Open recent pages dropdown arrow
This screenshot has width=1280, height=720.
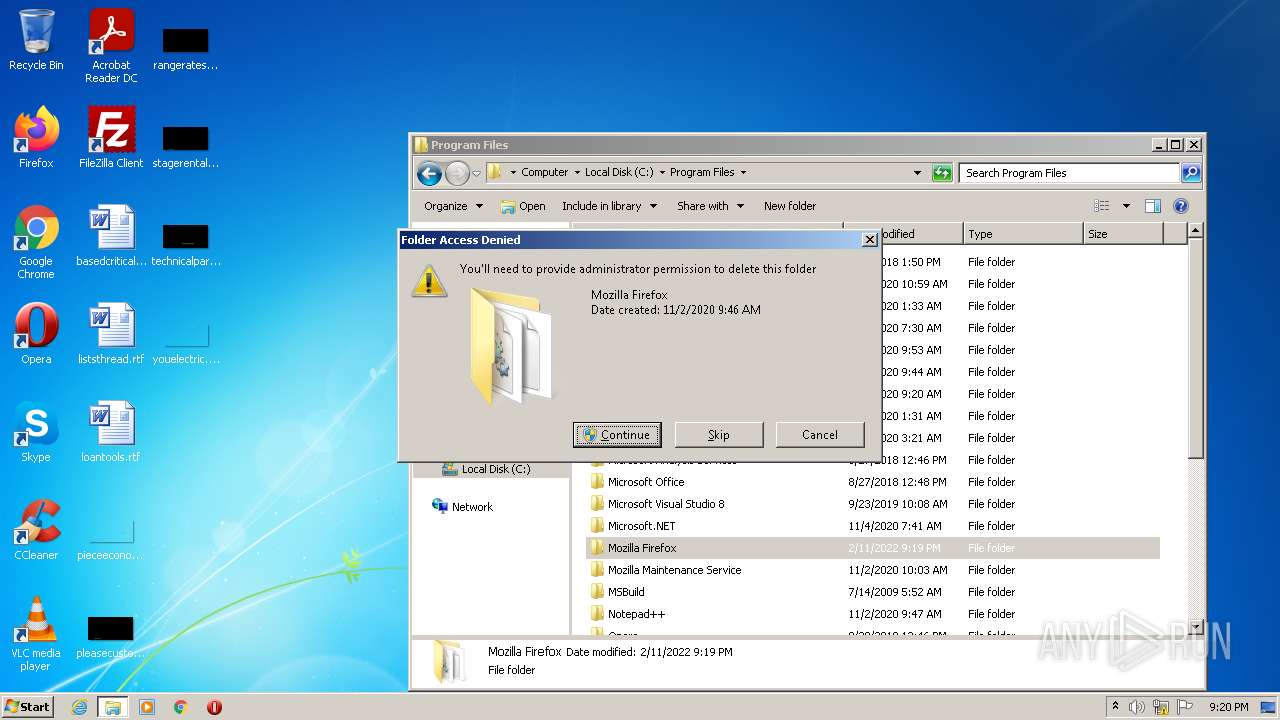(x=476, y=173)
